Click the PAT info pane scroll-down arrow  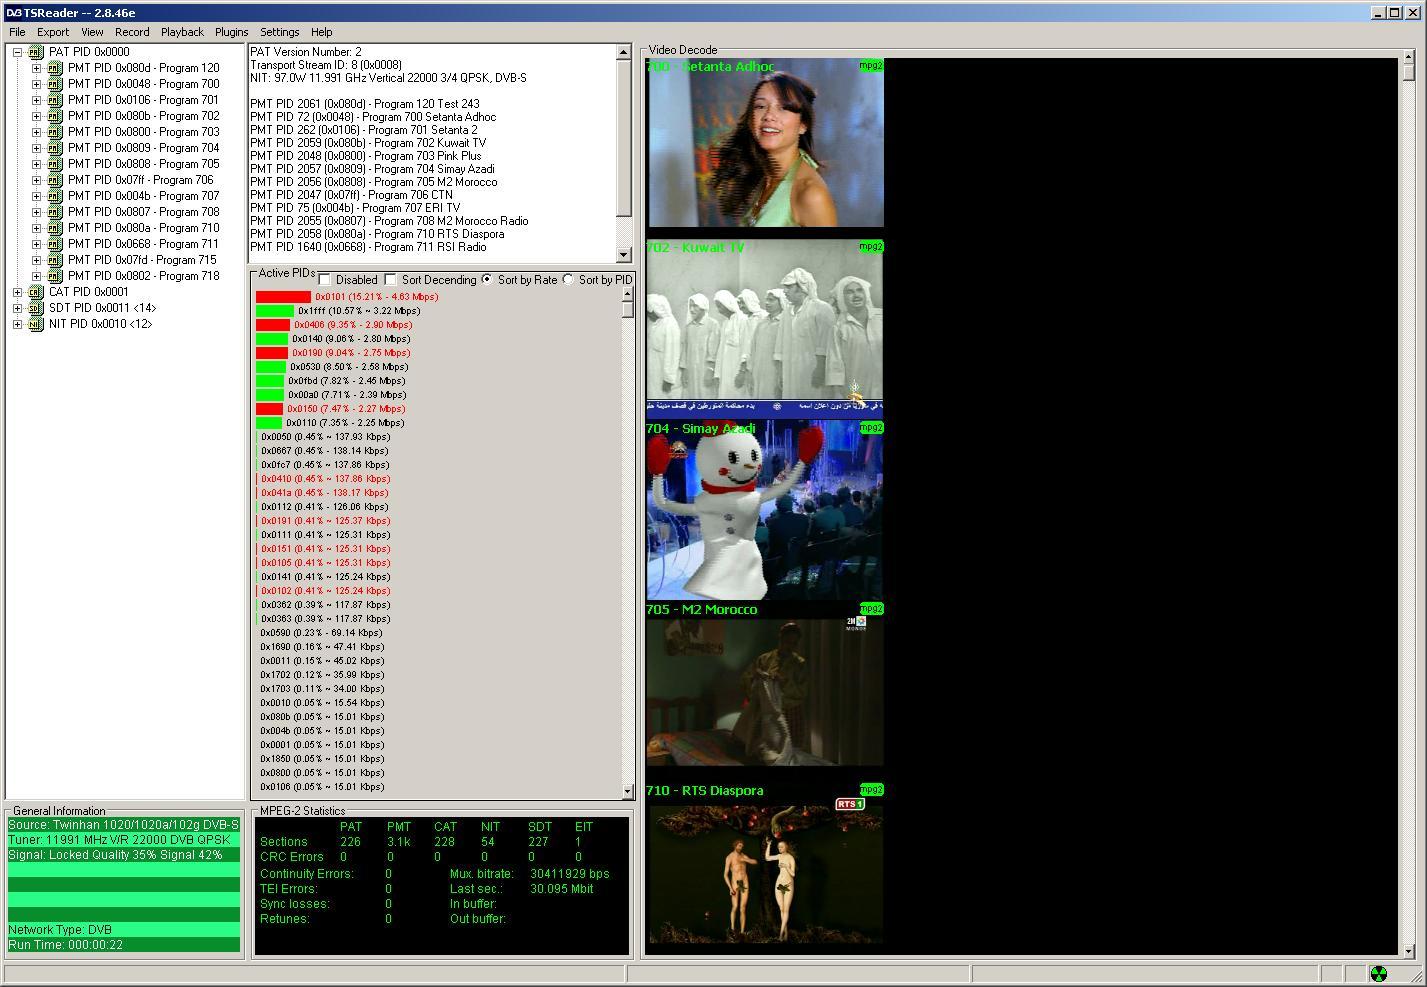coord(624,255)
